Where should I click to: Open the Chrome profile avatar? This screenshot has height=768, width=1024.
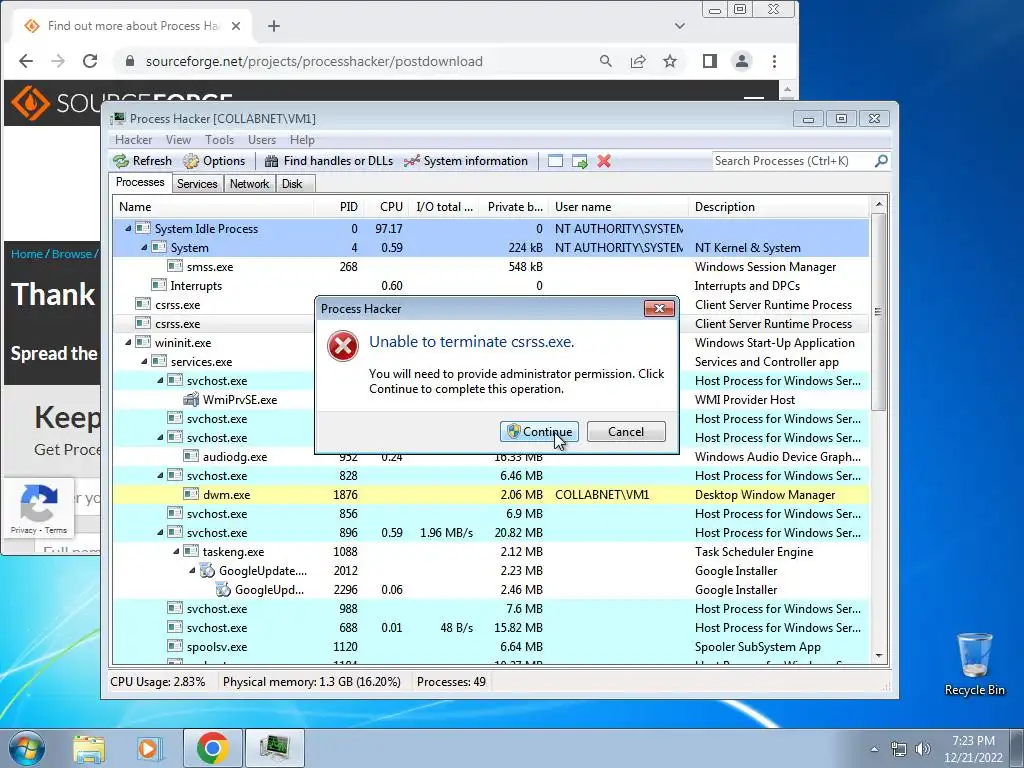point(742,61)
